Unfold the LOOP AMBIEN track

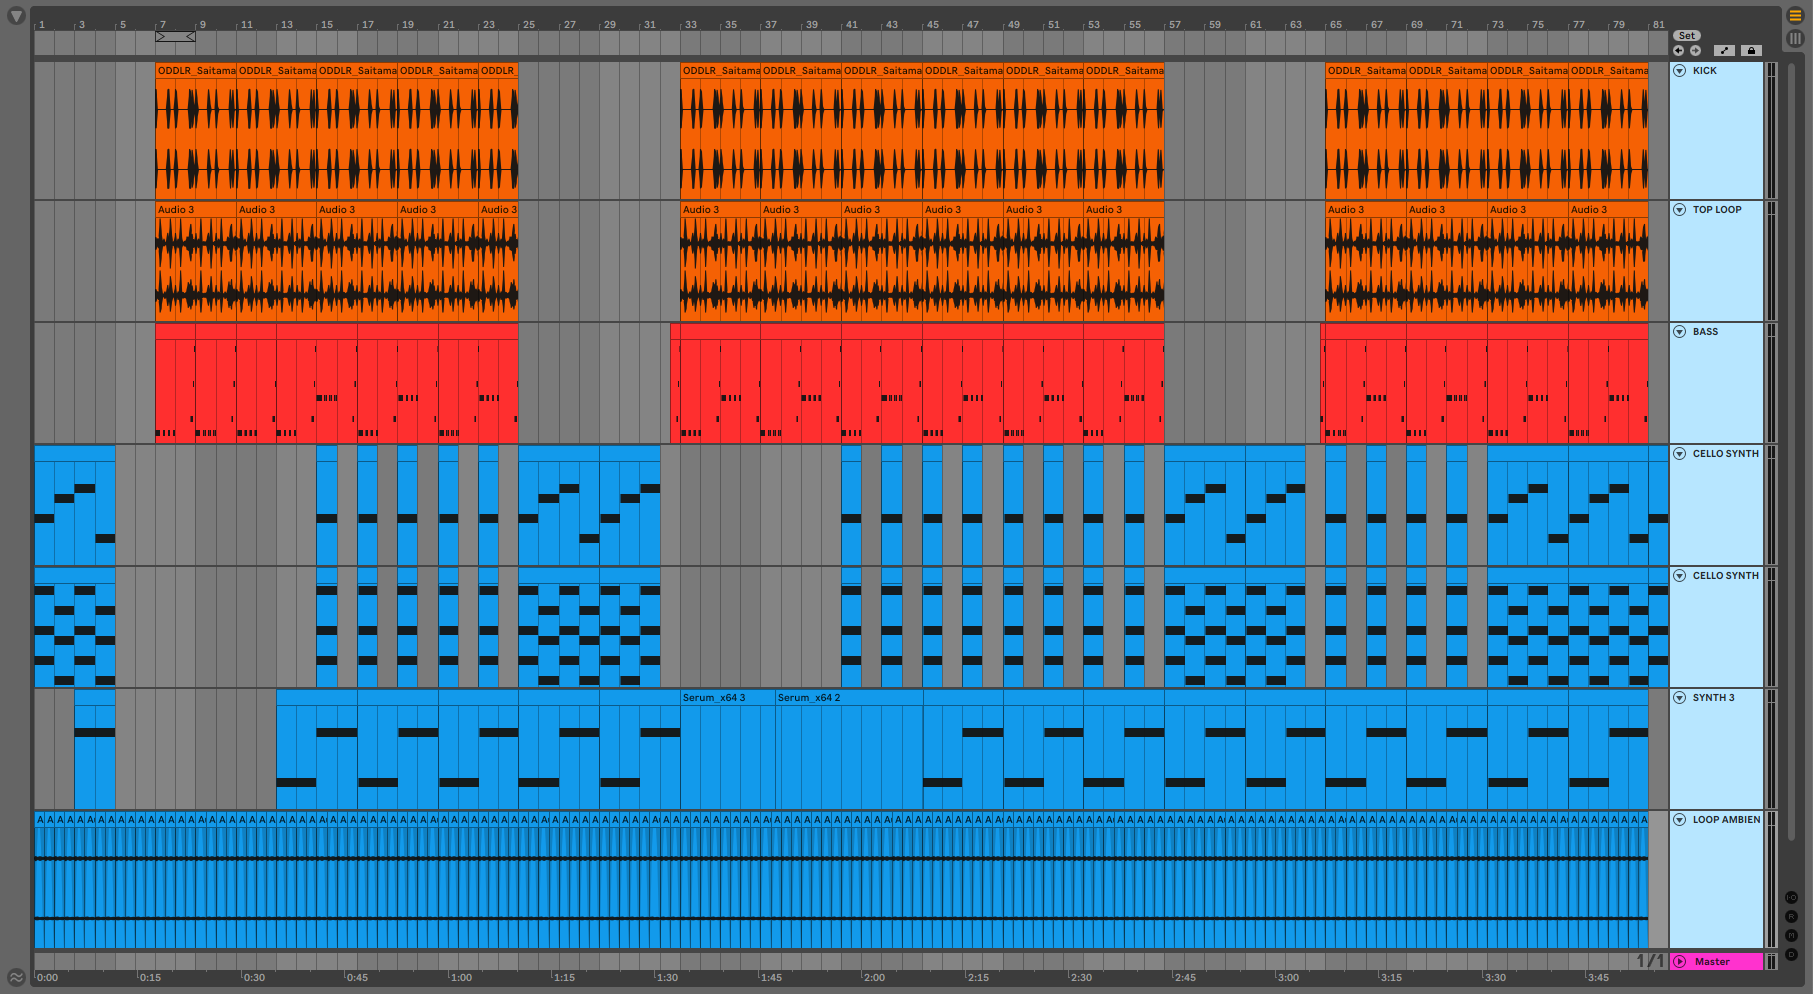point(1680,820)
